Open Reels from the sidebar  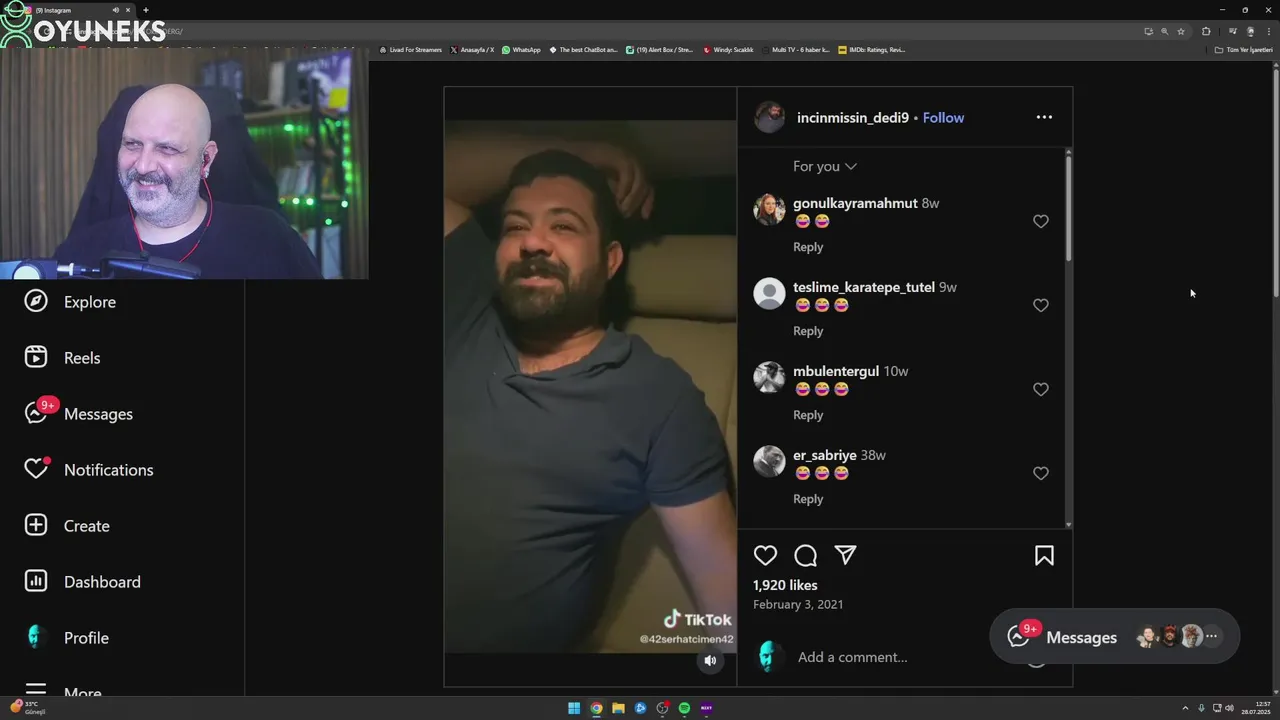pos(62,358)
